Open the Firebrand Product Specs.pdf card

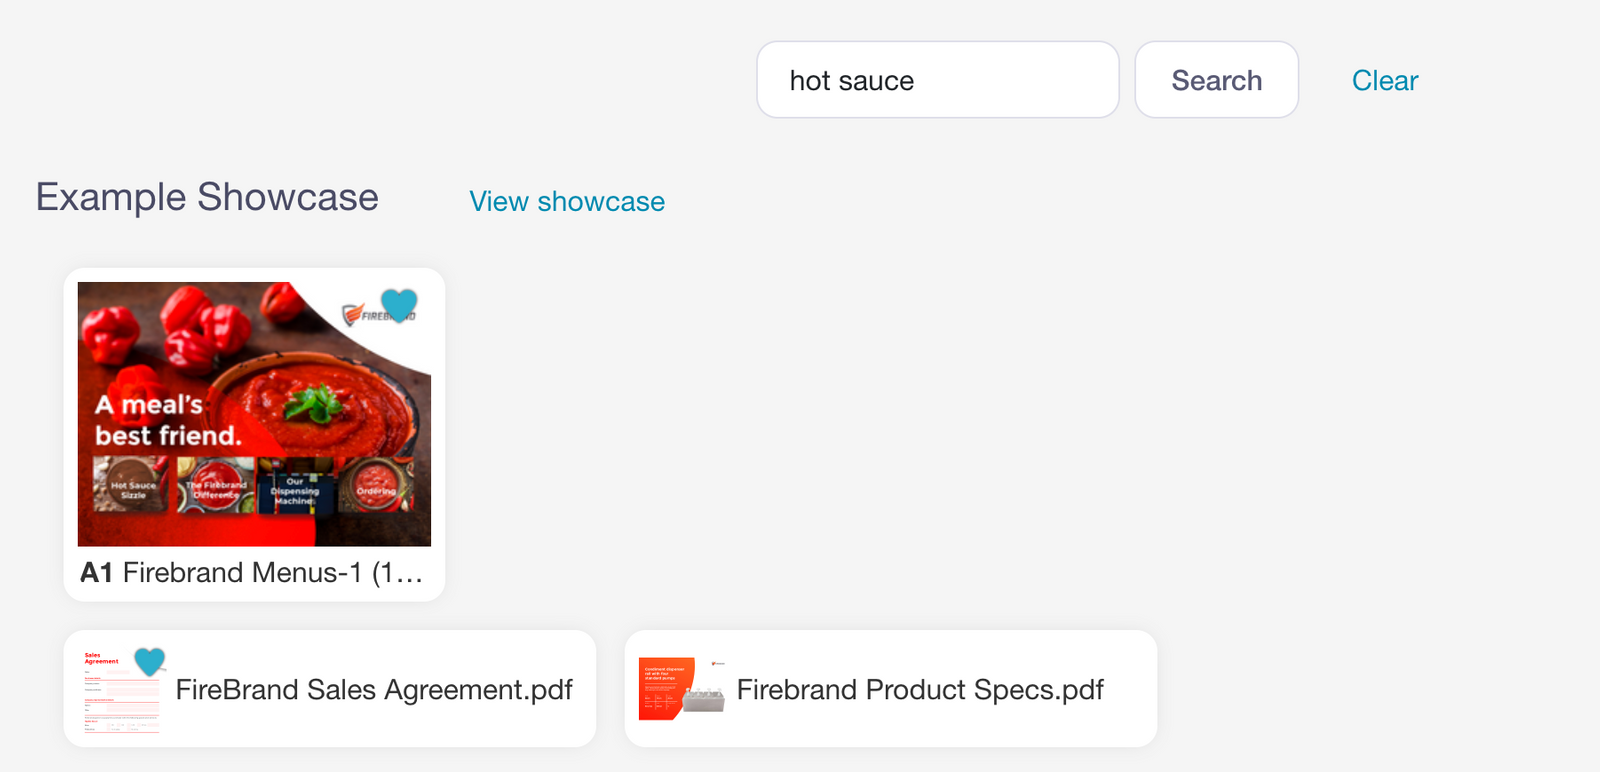pos(920,689)
